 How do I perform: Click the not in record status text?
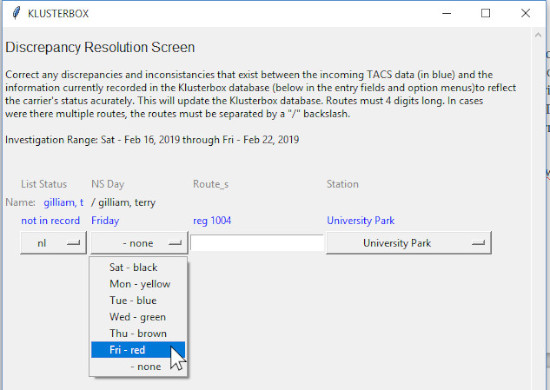point(51,221)
